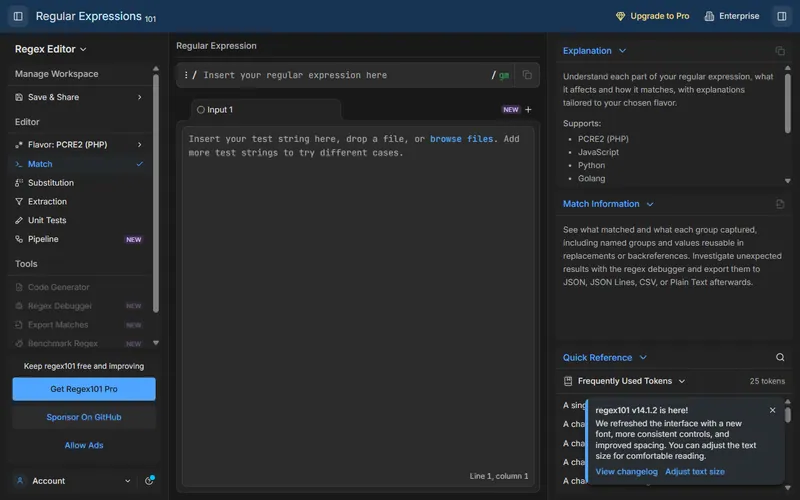Toggle the gm regex flags
The height and width of the screenshot is (500, 800).
(504, 76)
